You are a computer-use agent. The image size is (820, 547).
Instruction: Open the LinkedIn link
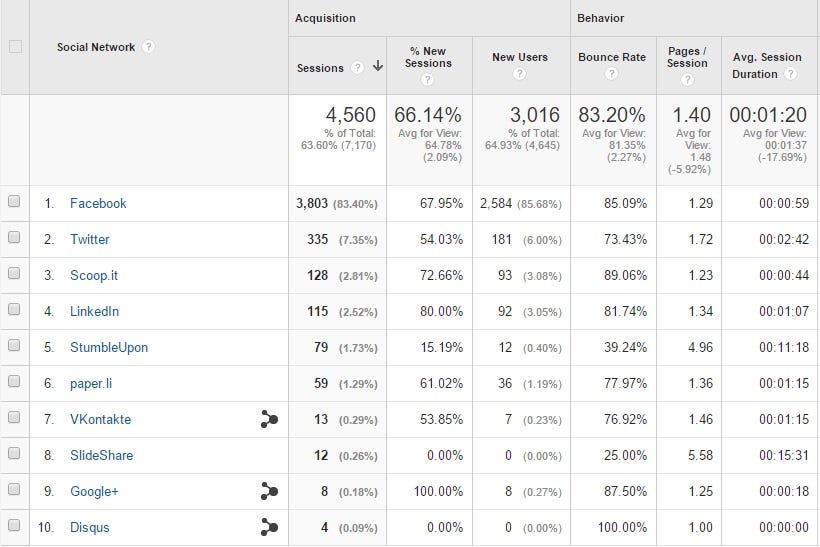(x=95, y=312)
